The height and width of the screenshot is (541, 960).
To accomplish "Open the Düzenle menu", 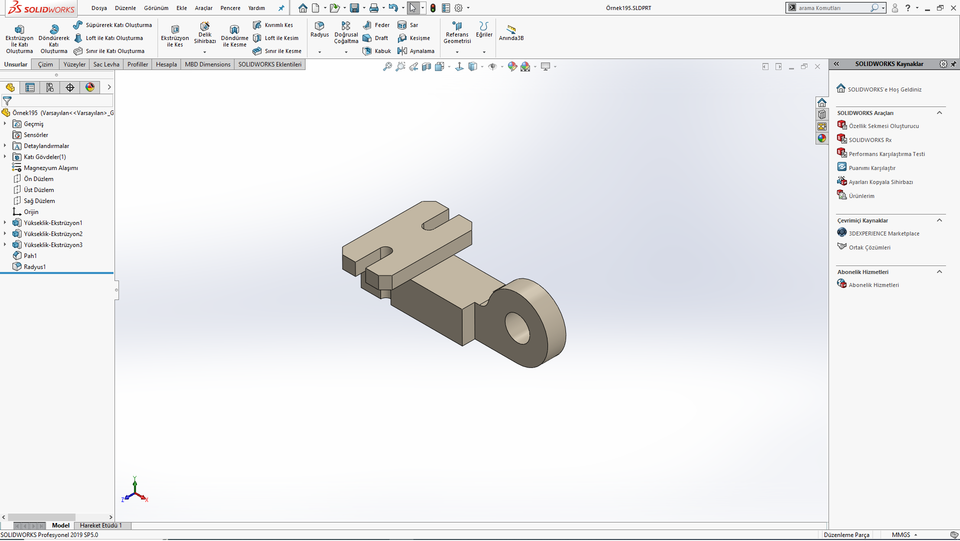I will click(x=126, y=8).
